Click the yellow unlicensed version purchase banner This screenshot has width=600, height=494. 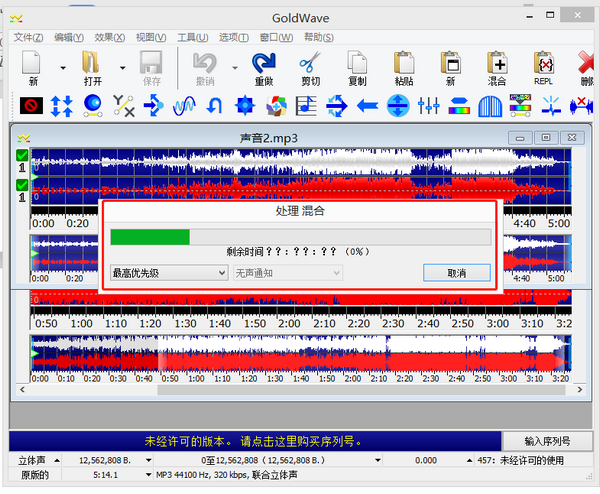tap(251, 441)
